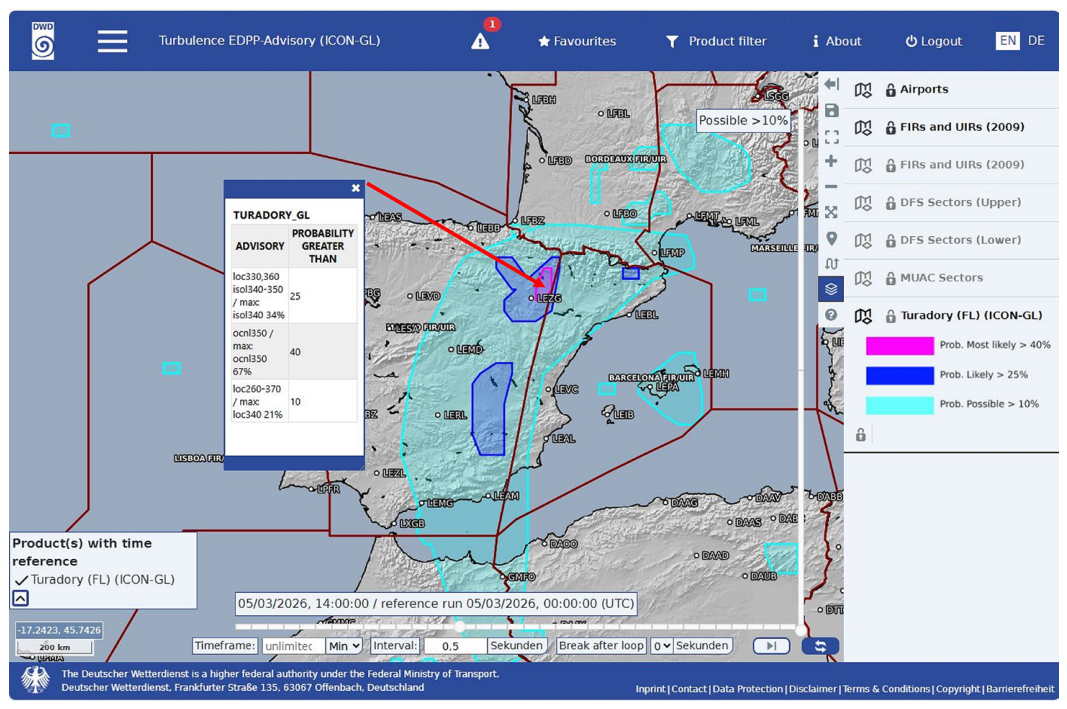Open the layers stack panel icon

click(x=831, y=289)
